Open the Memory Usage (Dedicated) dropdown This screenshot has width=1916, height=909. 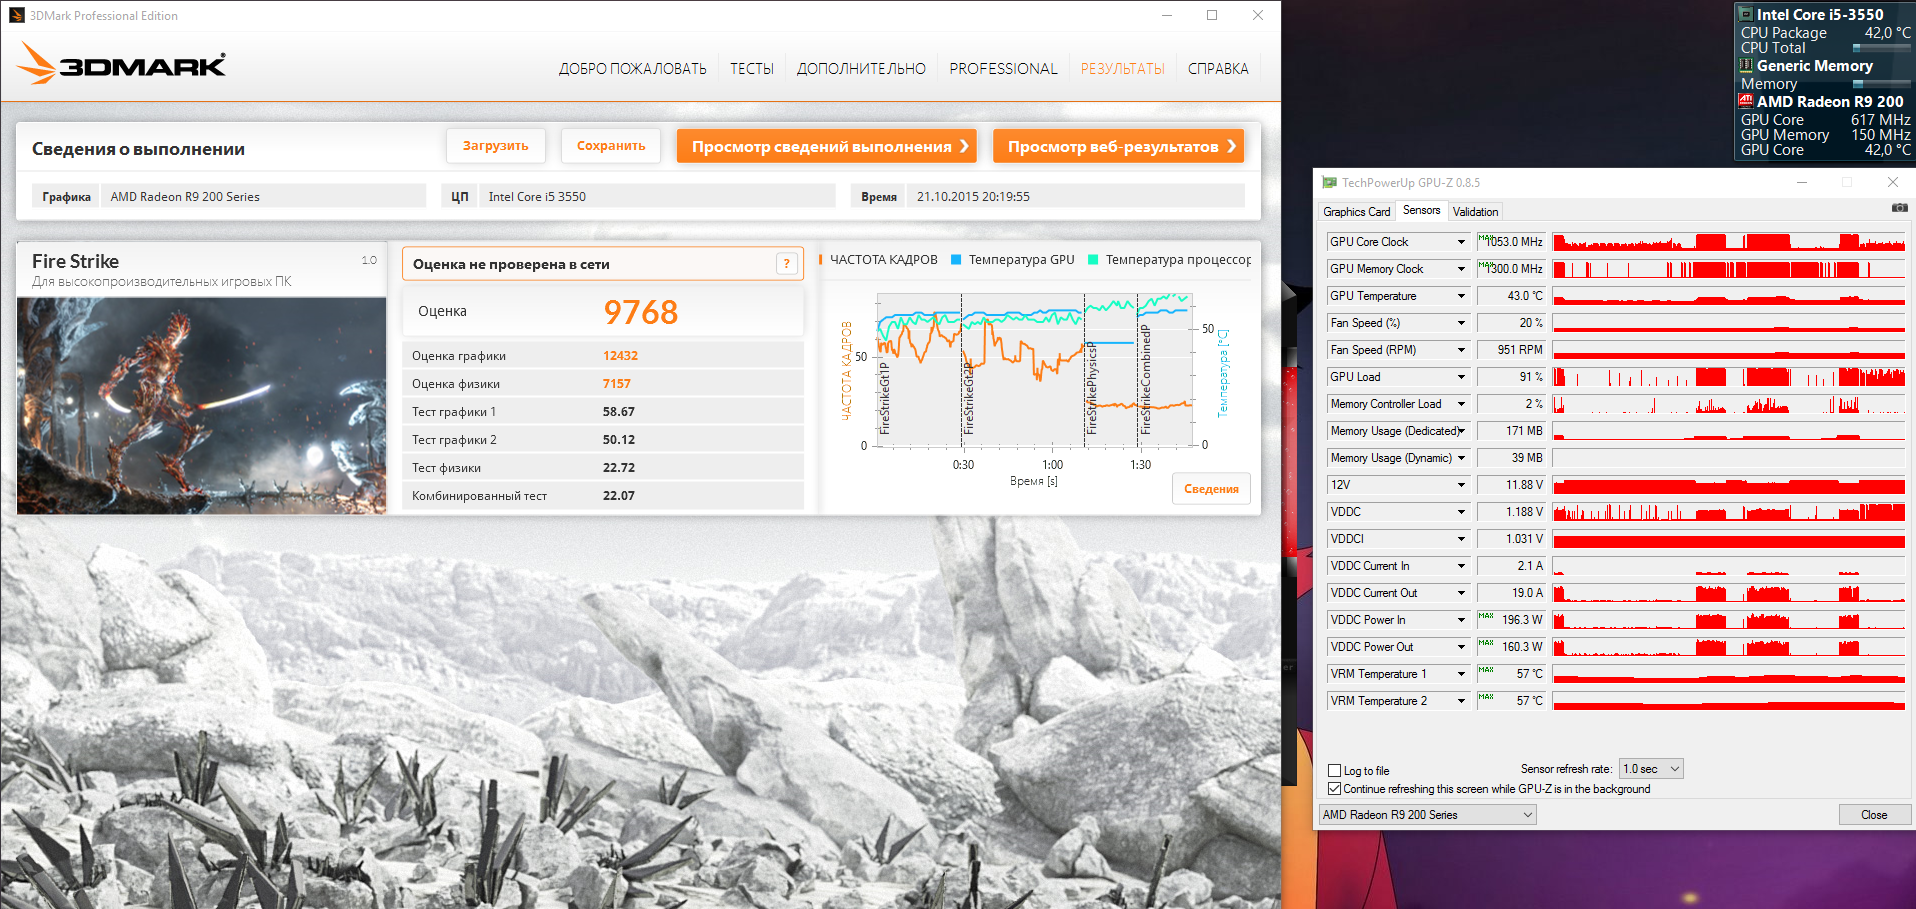1461,431
